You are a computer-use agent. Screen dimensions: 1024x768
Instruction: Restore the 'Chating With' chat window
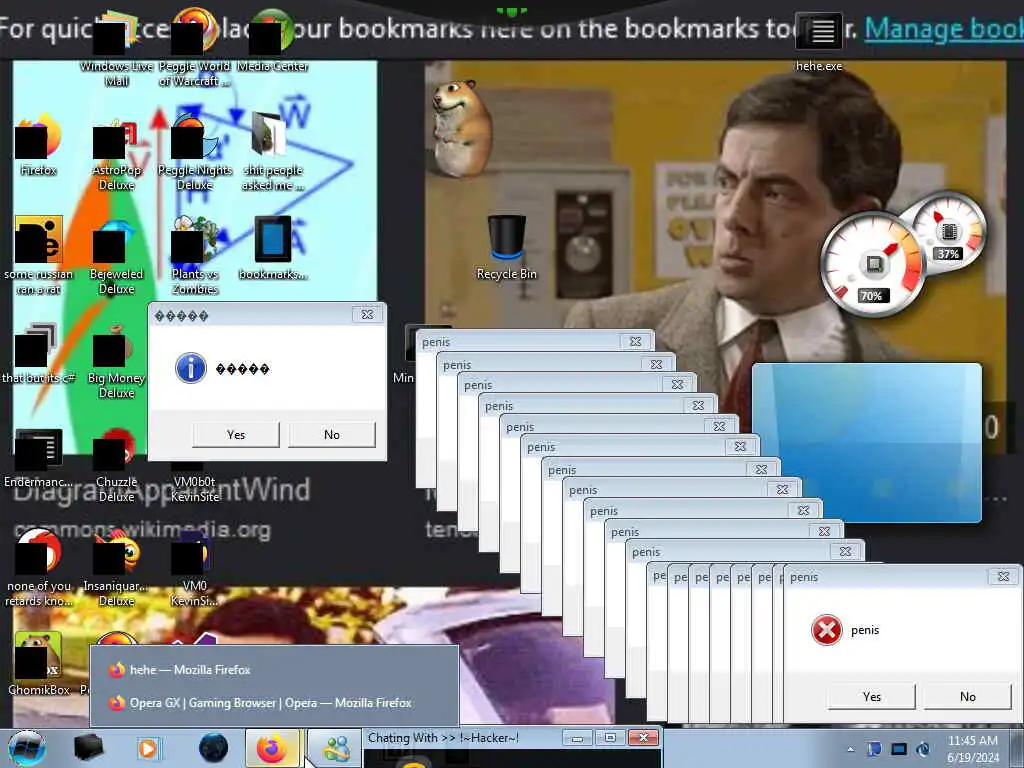[x=610, y=738]
